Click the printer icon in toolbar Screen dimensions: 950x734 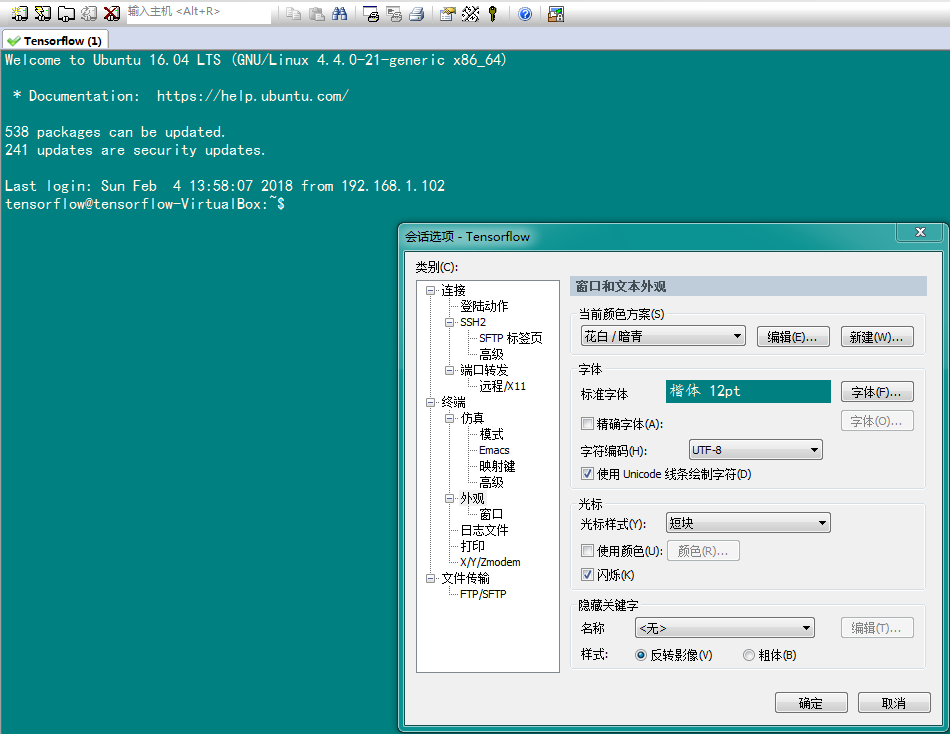(416, 14)
